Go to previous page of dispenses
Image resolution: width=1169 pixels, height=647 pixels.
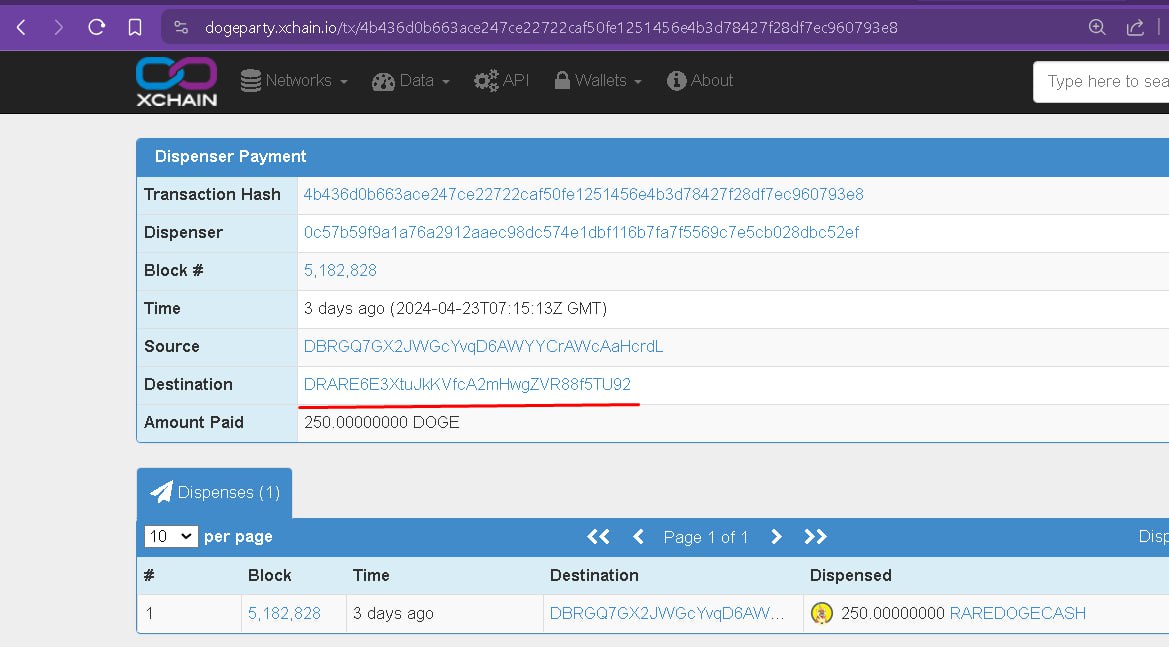(638, 537)
